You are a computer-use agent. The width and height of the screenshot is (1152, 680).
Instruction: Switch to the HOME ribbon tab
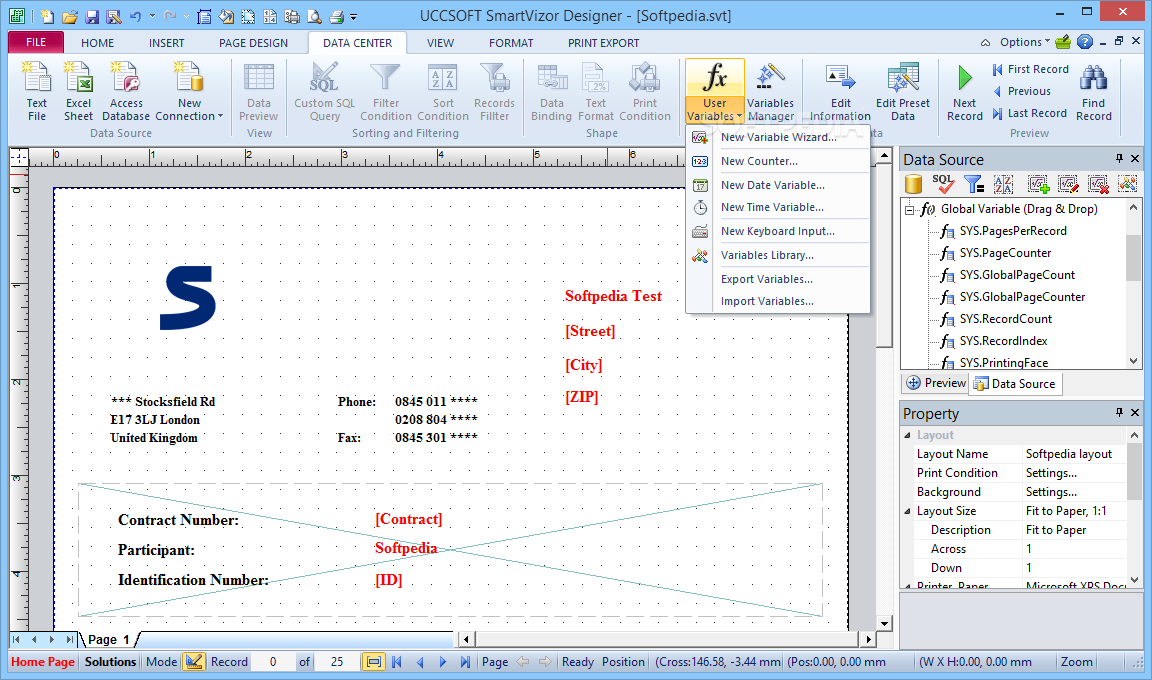(98, 43)
